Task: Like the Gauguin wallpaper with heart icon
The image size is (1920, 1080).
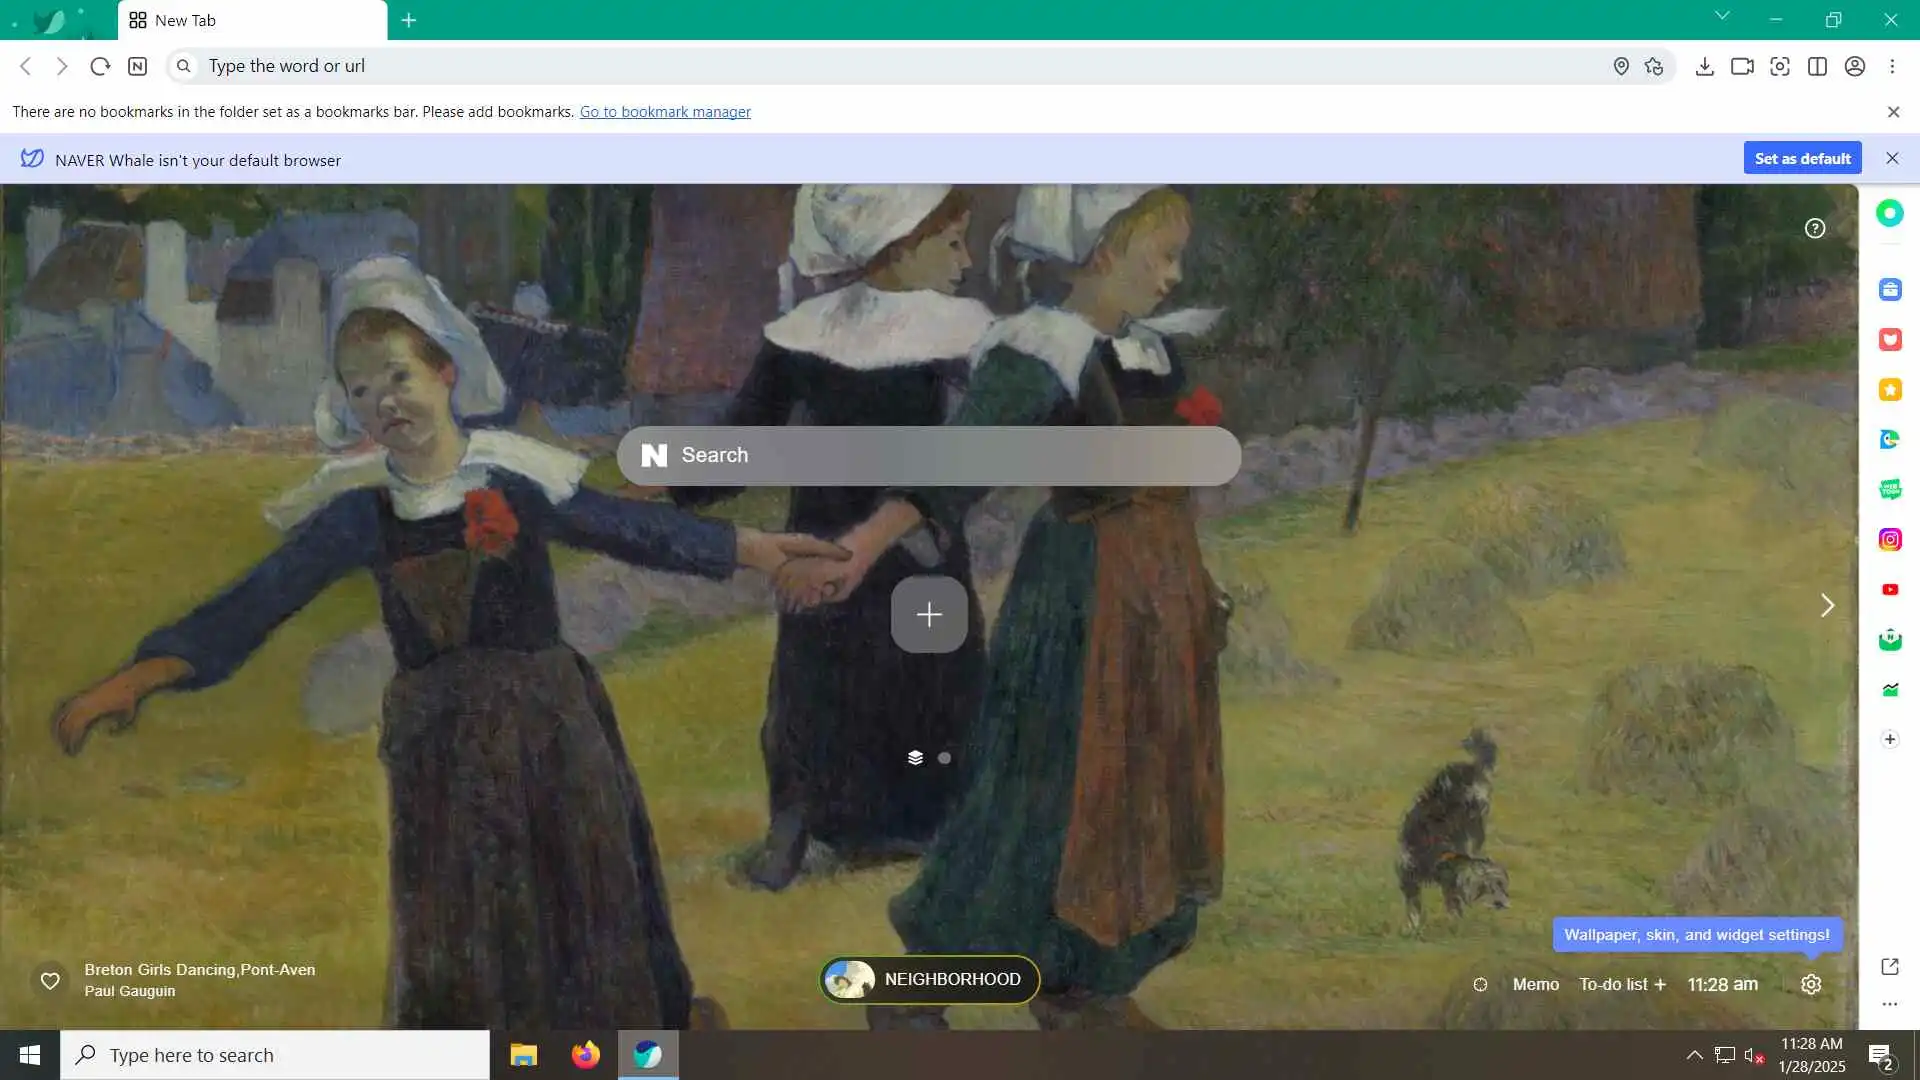Action: coord(50,980)
